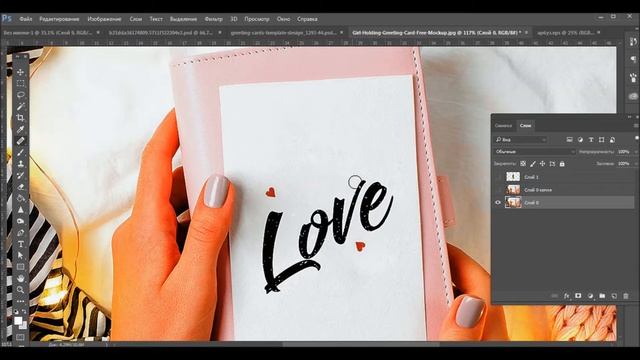Select the Lasso tool
640x360 pixels.
tap(20, 95)
